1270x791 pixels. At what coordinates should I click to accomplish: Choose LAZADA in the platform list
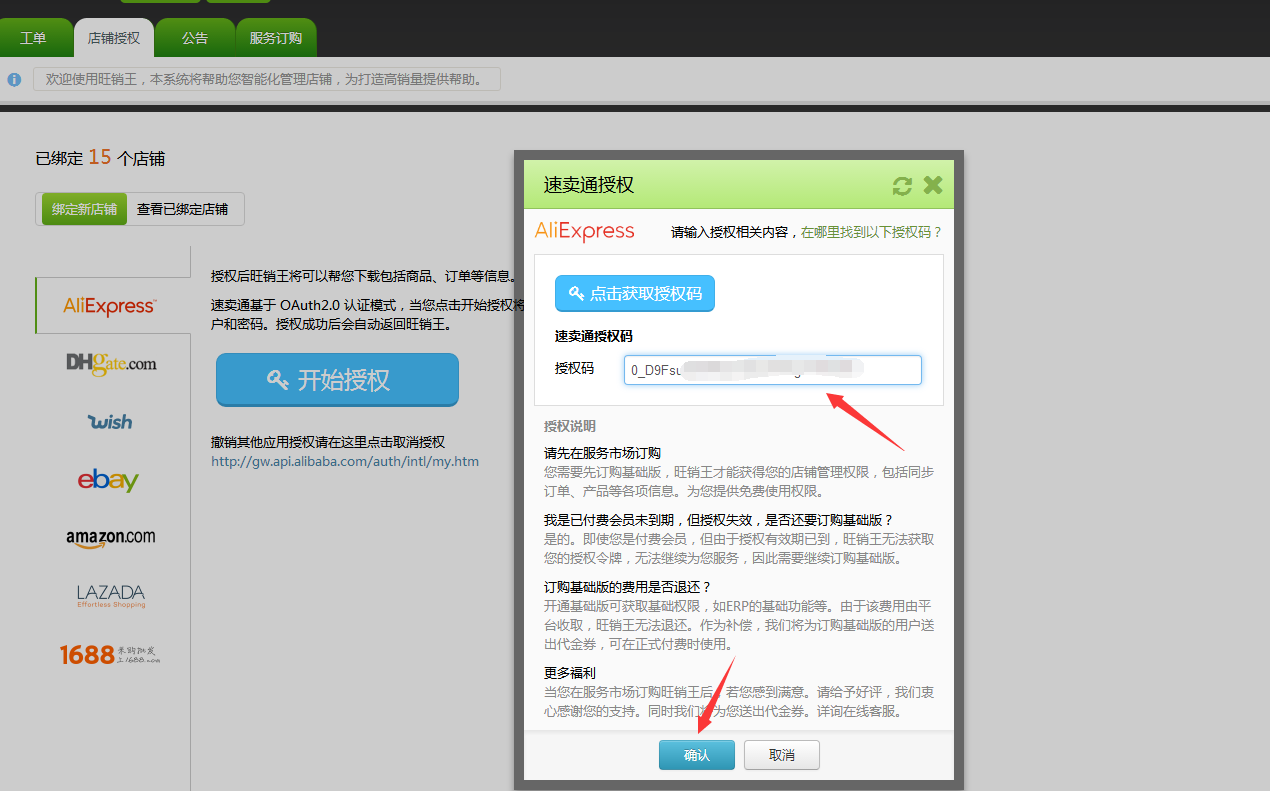pyautogui.click(x=111, y=596)
